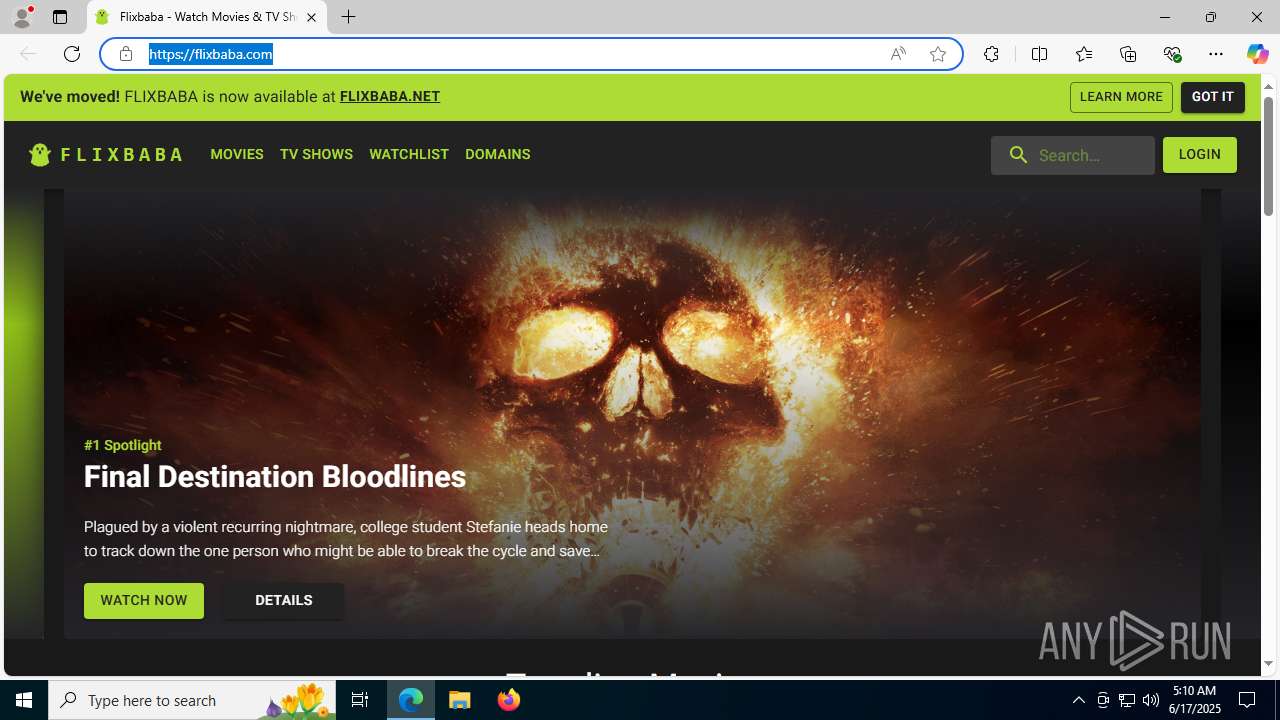Open the tab actions menu icon
Image resolution: width=1280 pixels, height=720 pixels.
click(60, 17)
